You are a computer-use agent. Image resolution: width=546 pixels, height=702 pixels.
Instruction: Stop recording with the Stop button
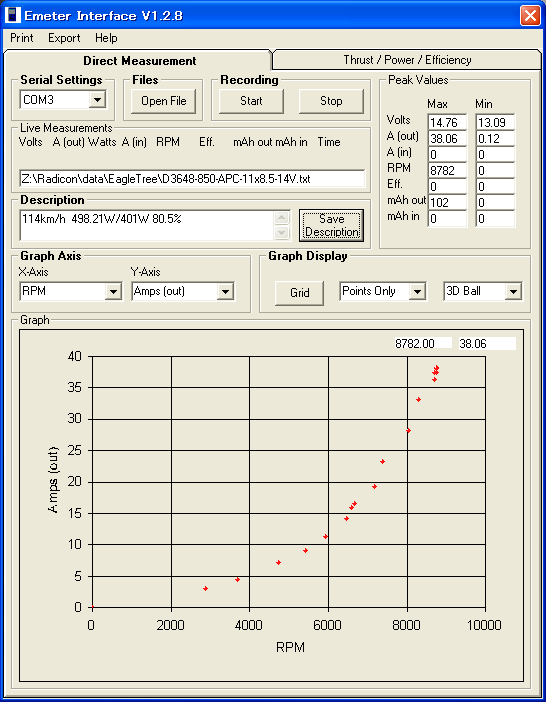[x=331, y=101]
